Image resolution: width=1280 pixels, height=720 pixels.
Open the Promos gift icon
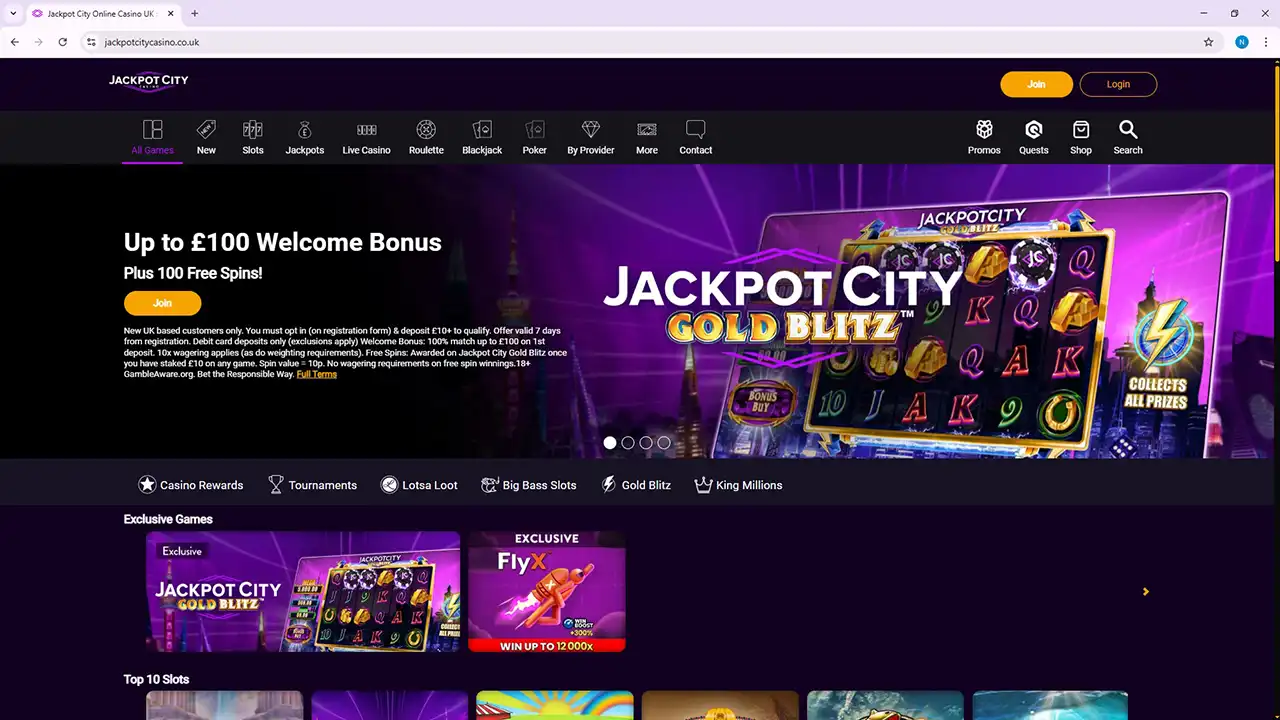tap(984, 130)
